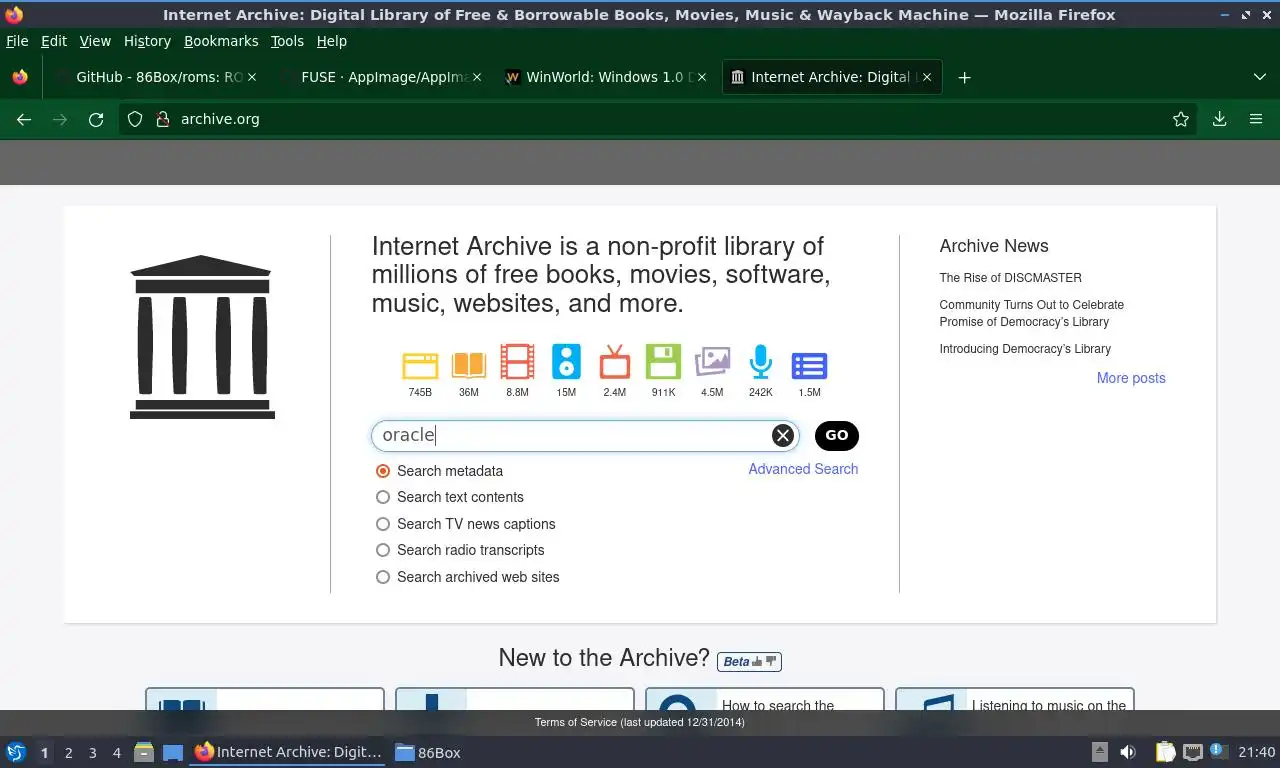Open the Tools menu
Image resolution: width=1280 pixels, height=768 pixels.
tap(287, 41)
